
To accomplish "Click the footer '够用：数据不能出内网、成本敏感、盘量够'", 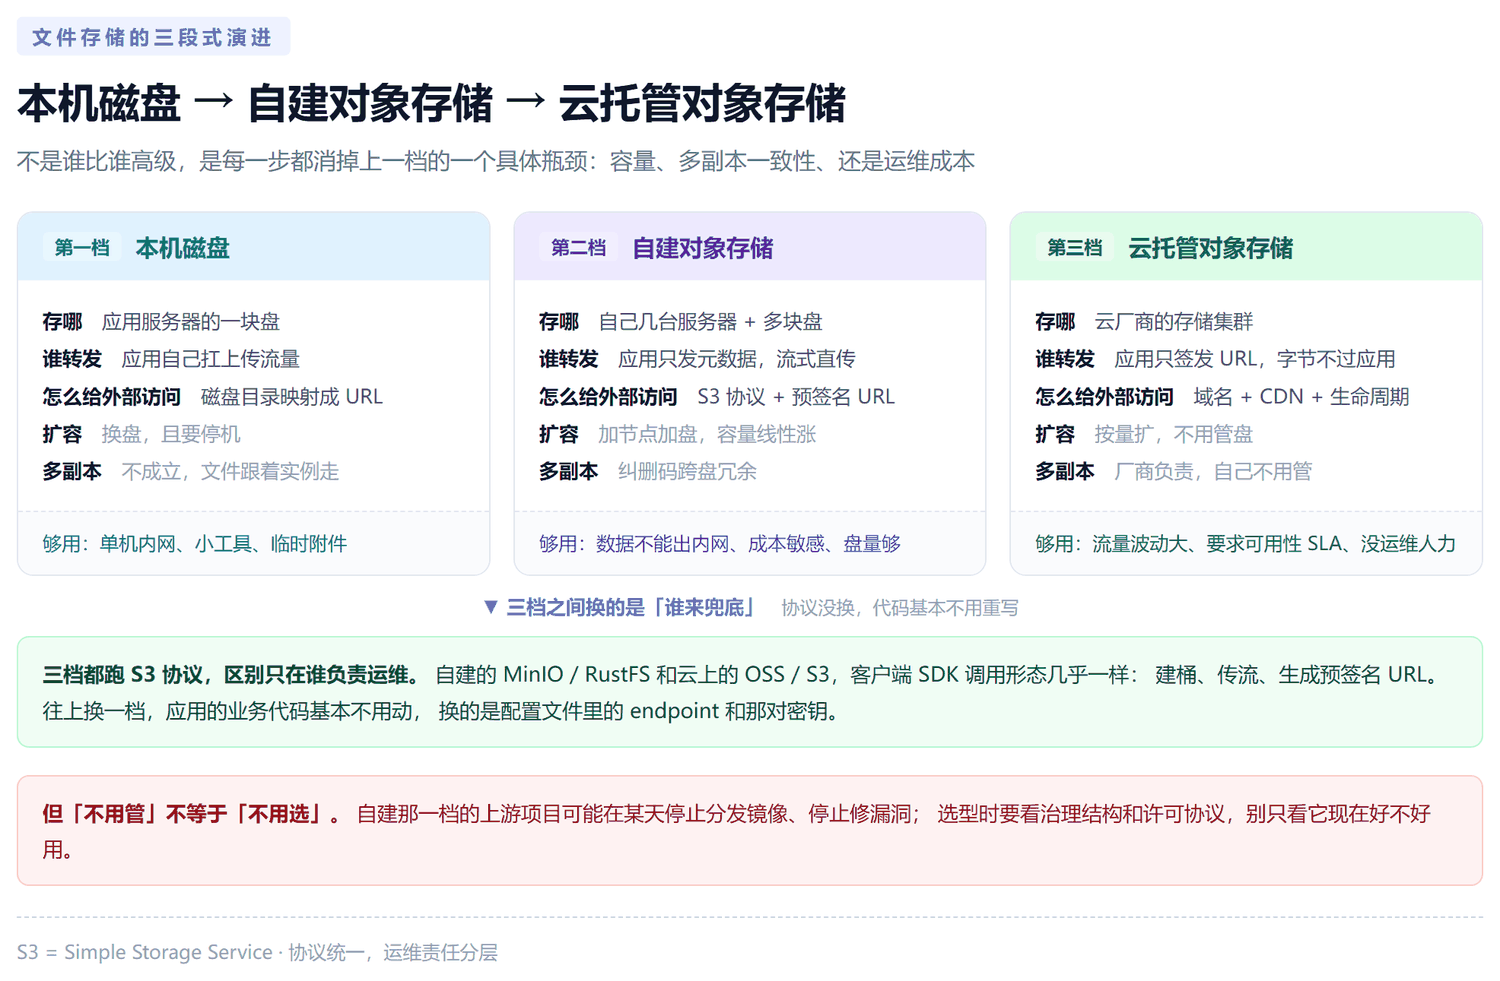I will 720,544.
